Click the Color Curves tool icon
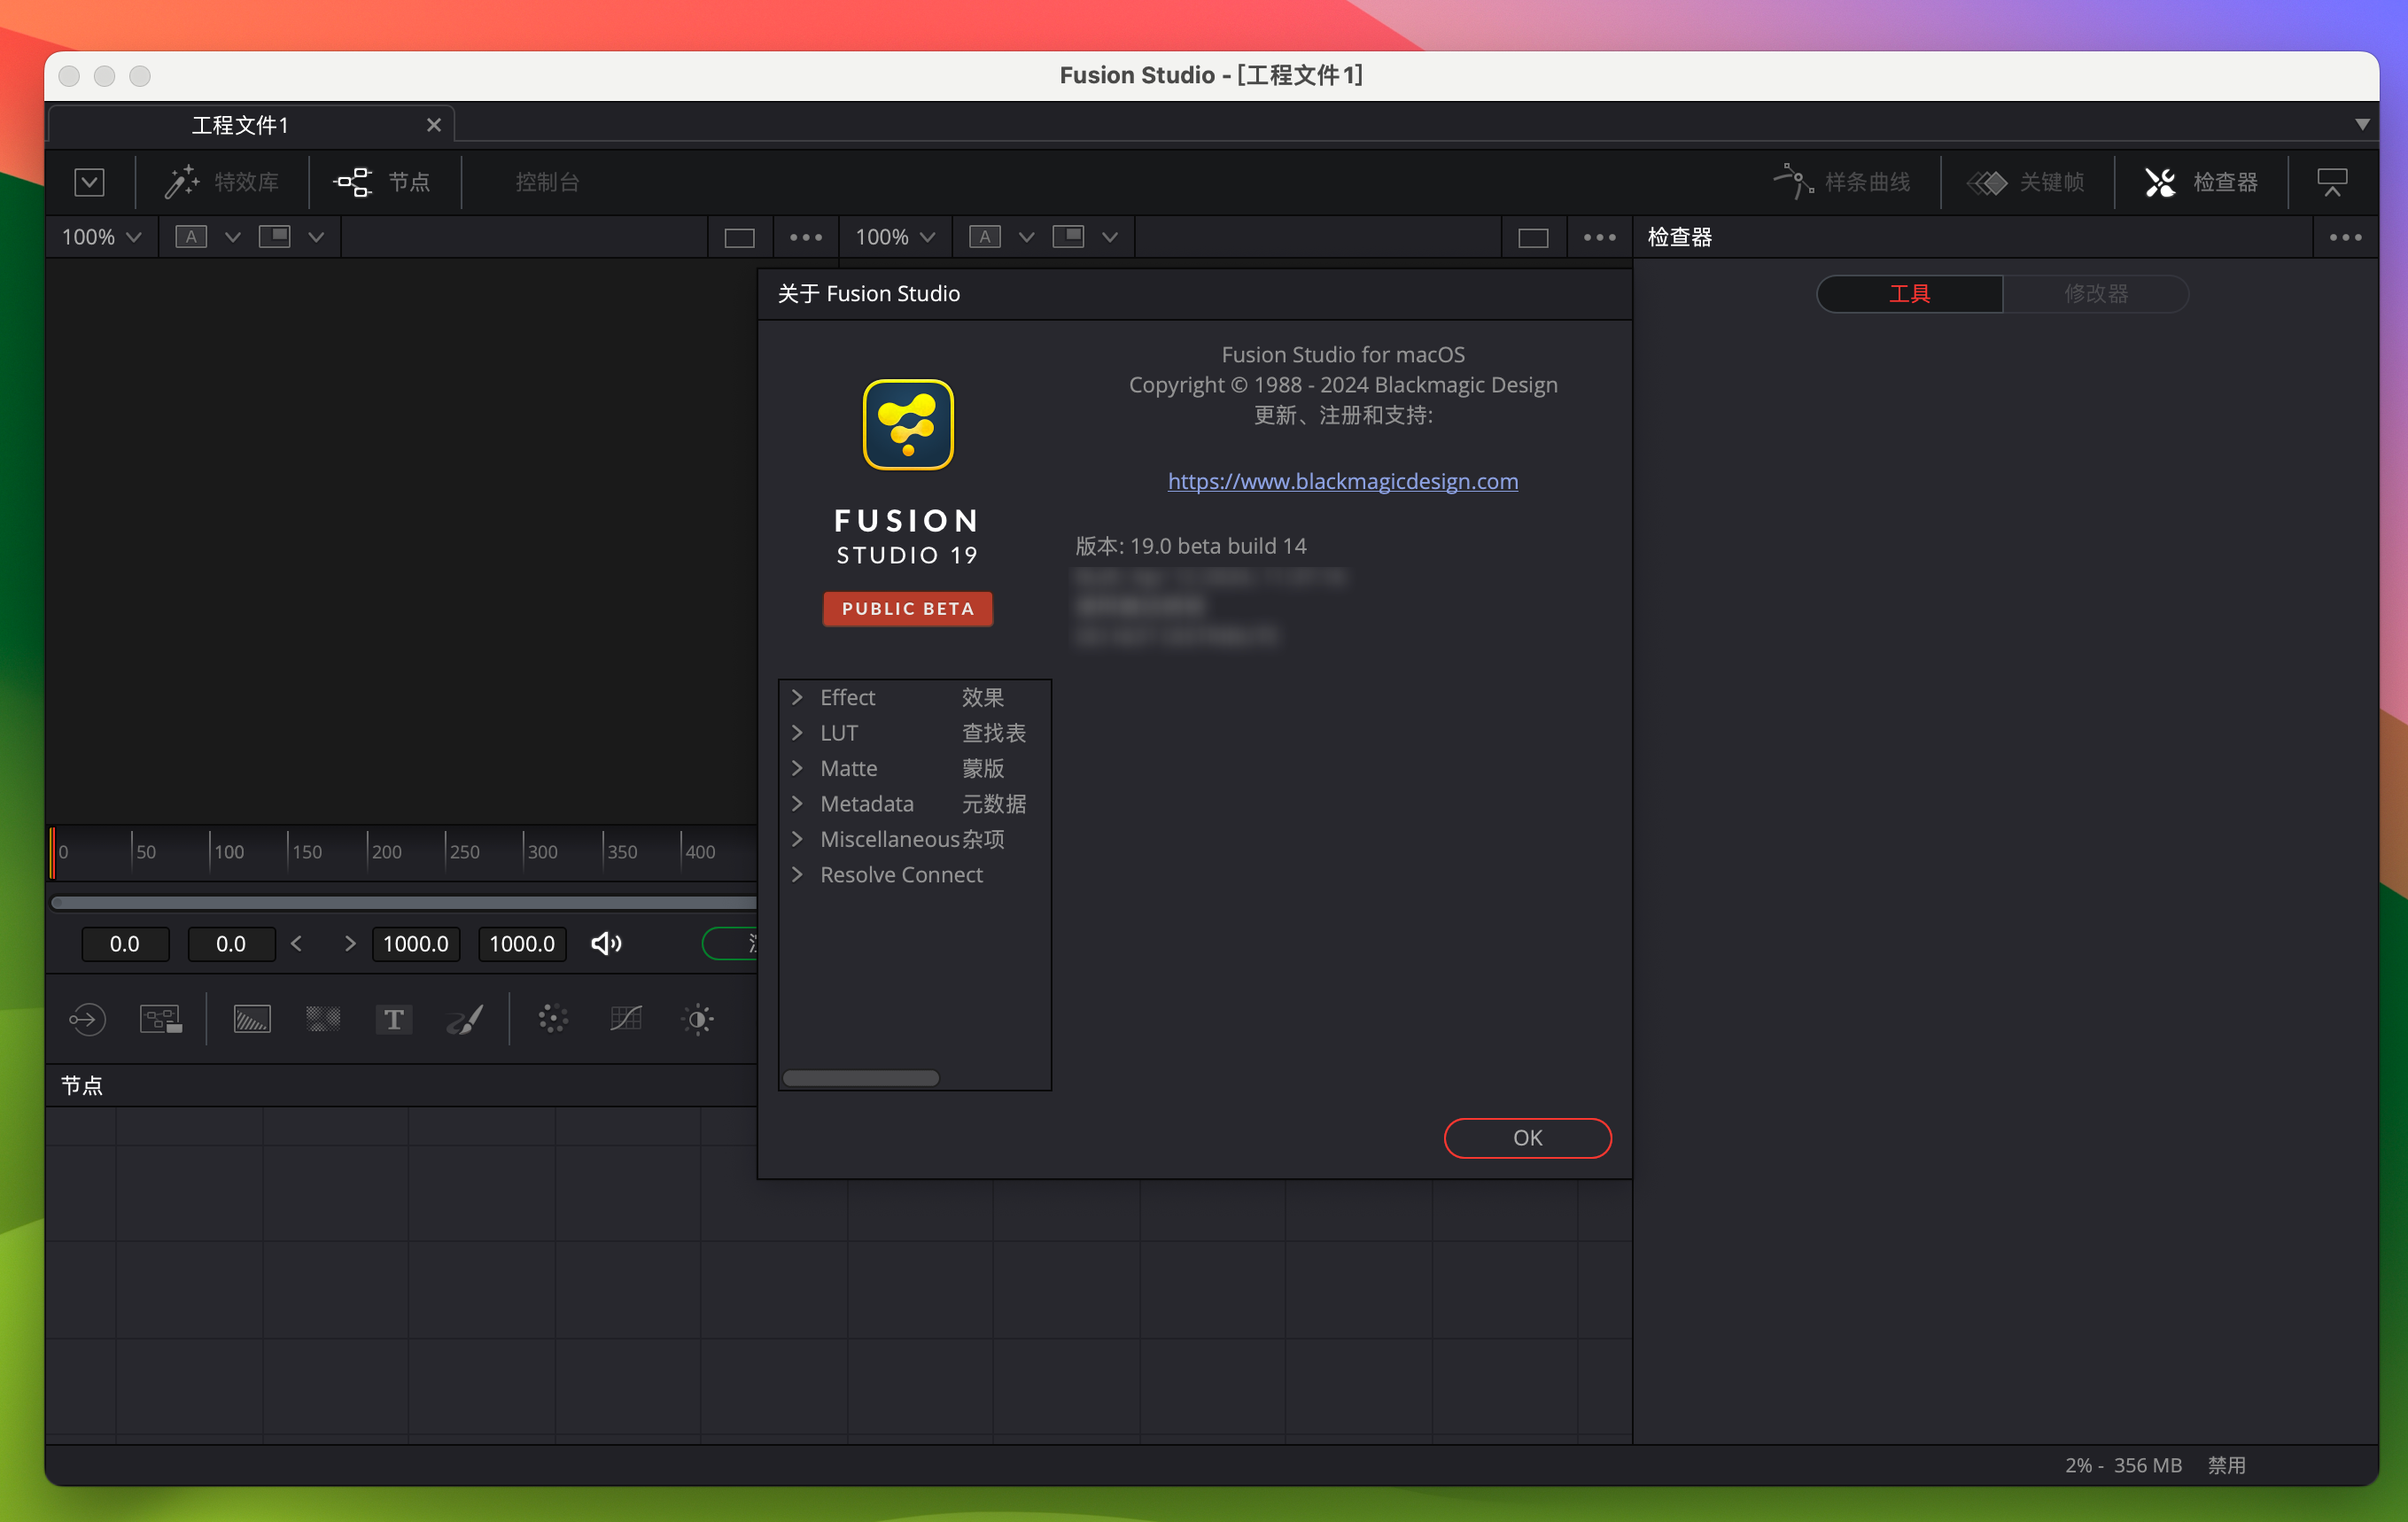The width and height of the screenshot is (2408, 1522). tap(626, 1019)
